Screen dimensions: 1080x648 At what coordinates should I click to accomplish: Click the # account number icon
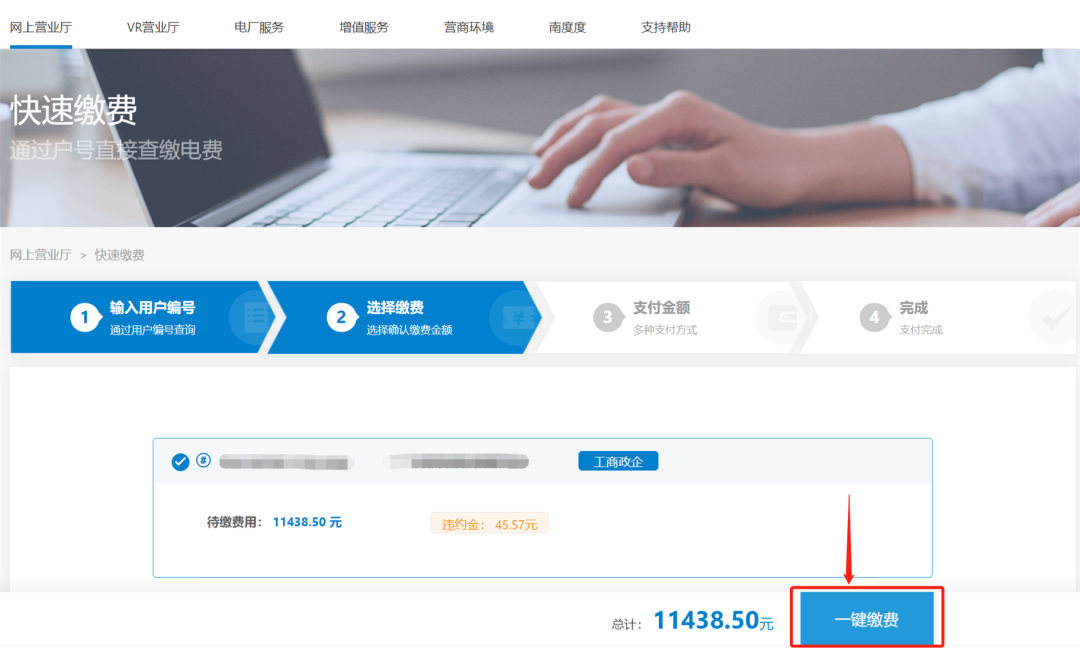pyautogui.click(x=203, y=461)
